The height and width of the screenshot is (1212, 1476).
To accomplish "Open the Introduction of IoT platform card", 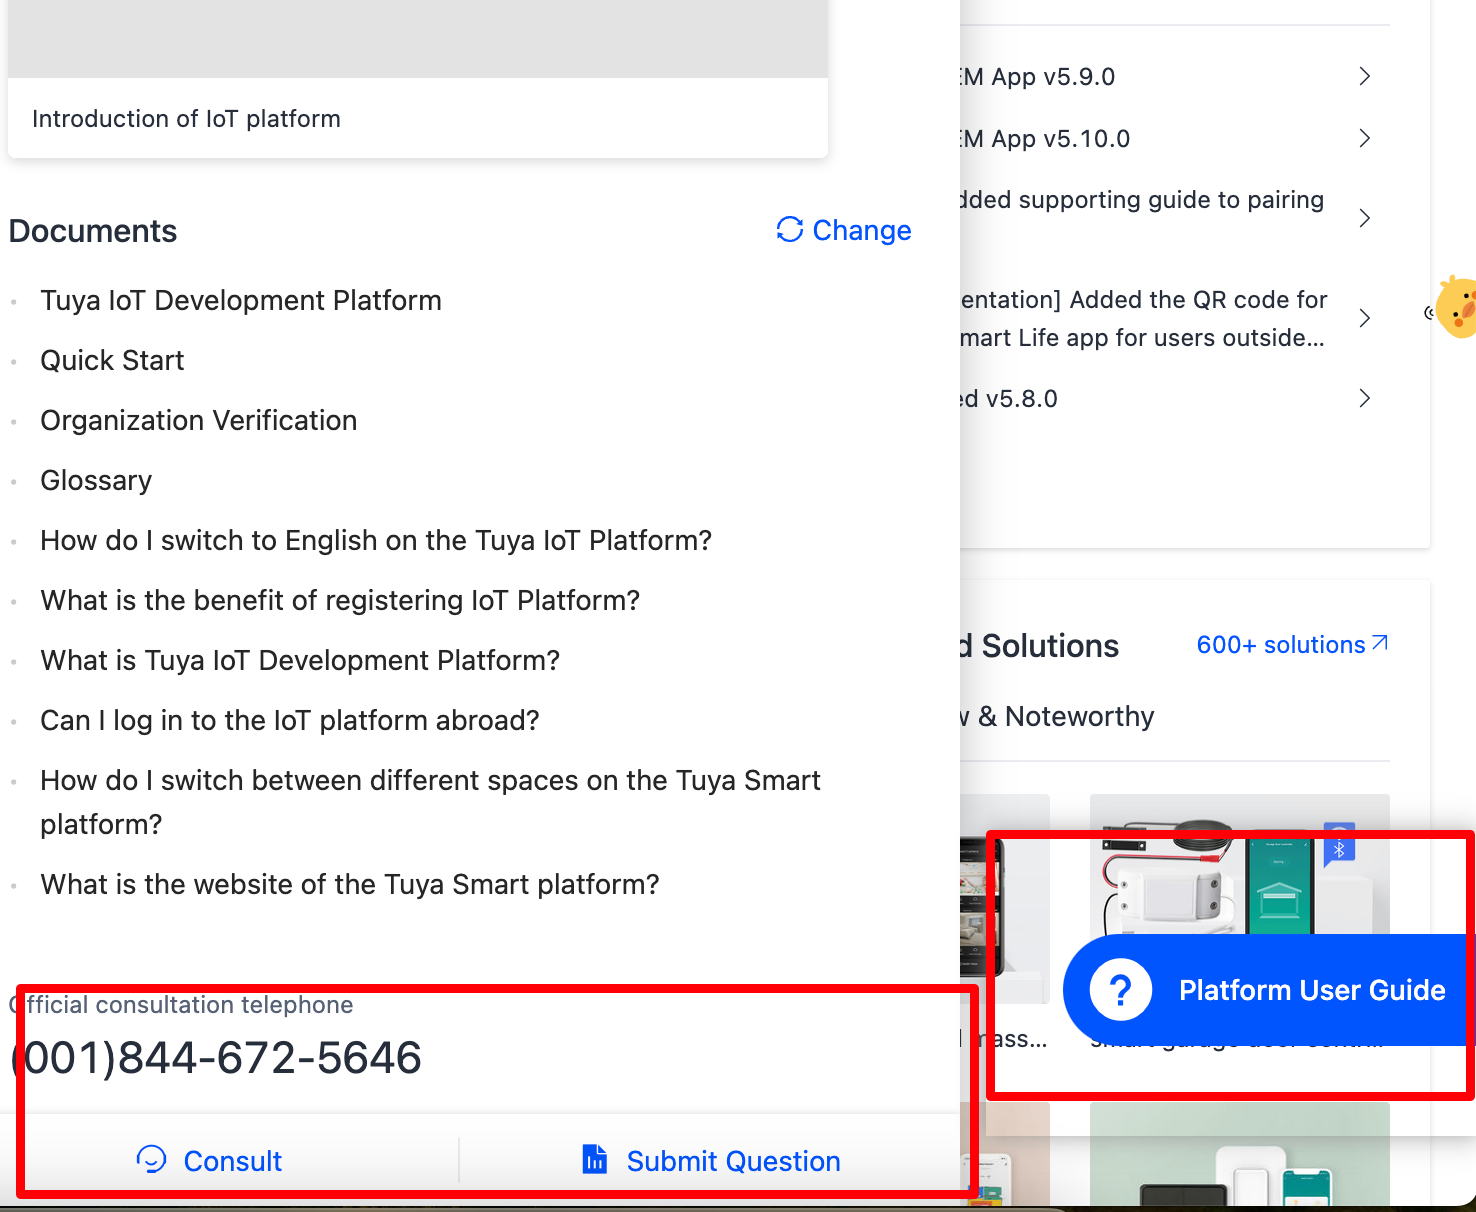I will point(418,79).
